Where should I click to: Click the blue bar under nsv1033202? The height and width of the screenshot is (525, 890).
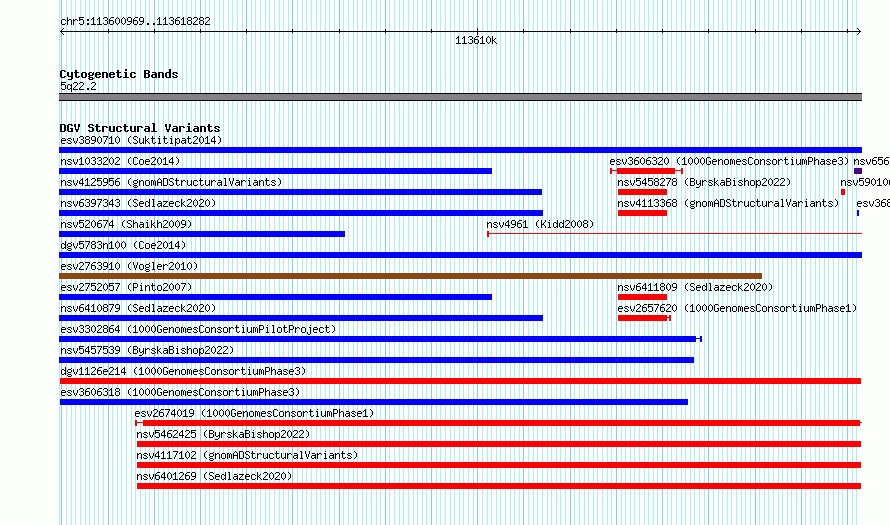[275, 171]
